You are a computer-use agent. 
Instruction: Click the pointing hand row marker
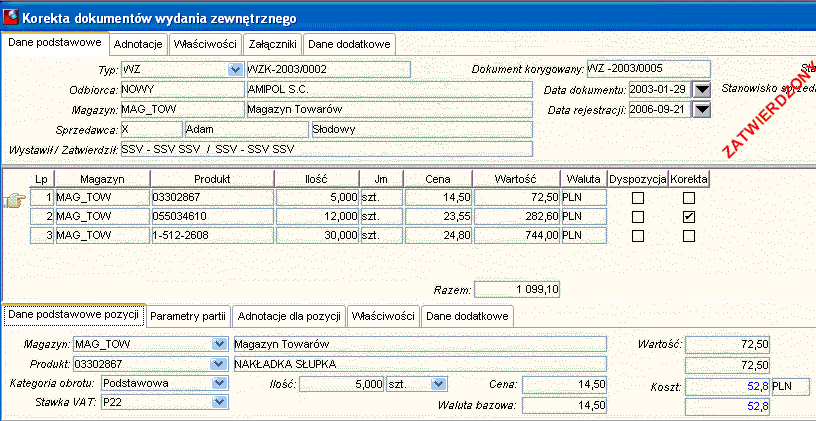click(x=15, y=200)
